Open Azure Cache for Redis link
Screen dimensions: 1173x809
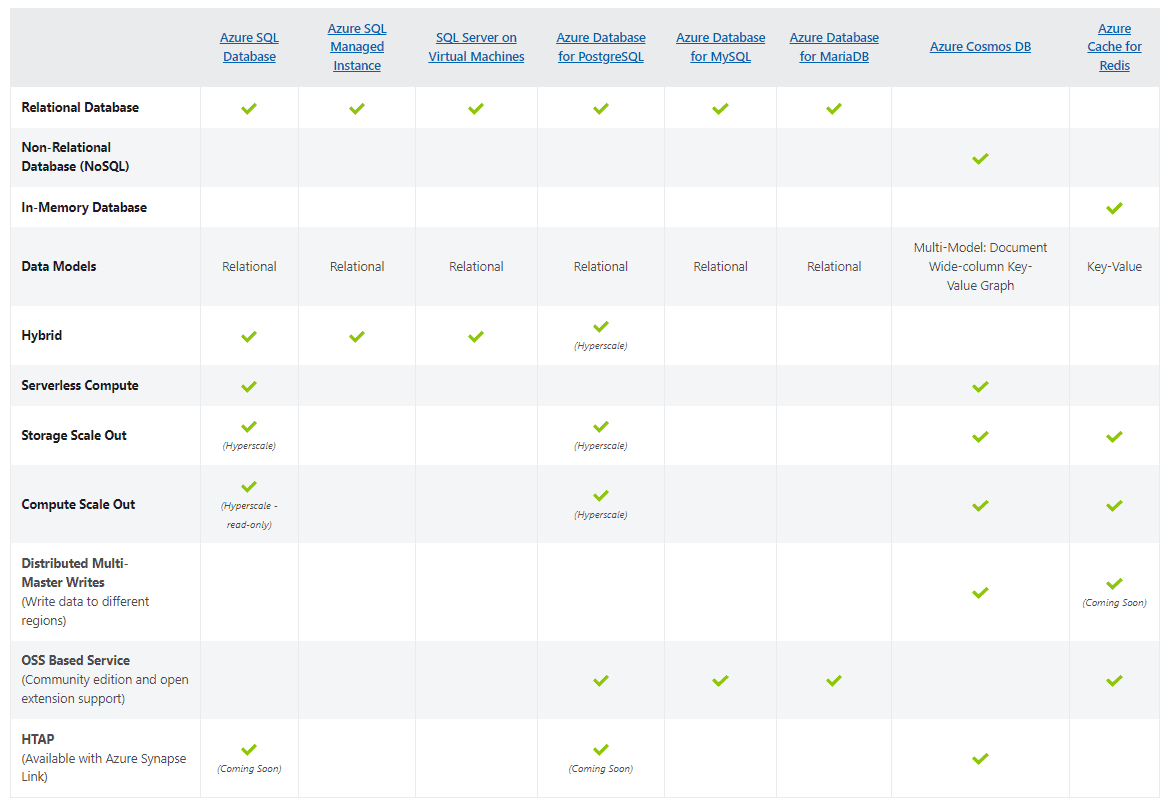click(1114, 46)
